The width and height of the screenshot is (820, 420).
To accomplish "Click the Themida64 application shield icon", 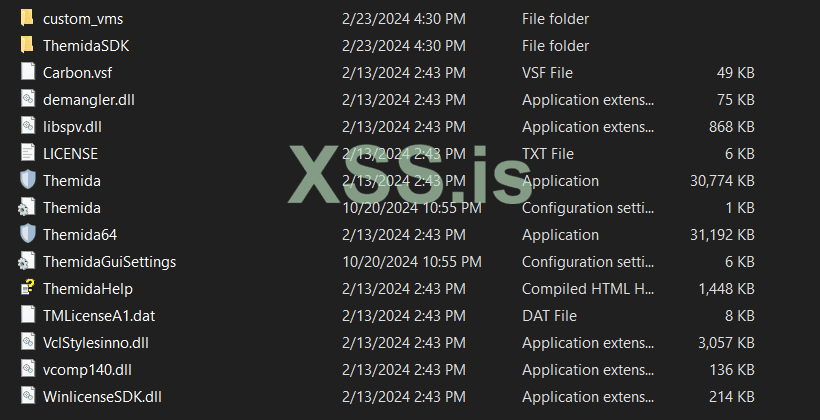I will point(27,235).
